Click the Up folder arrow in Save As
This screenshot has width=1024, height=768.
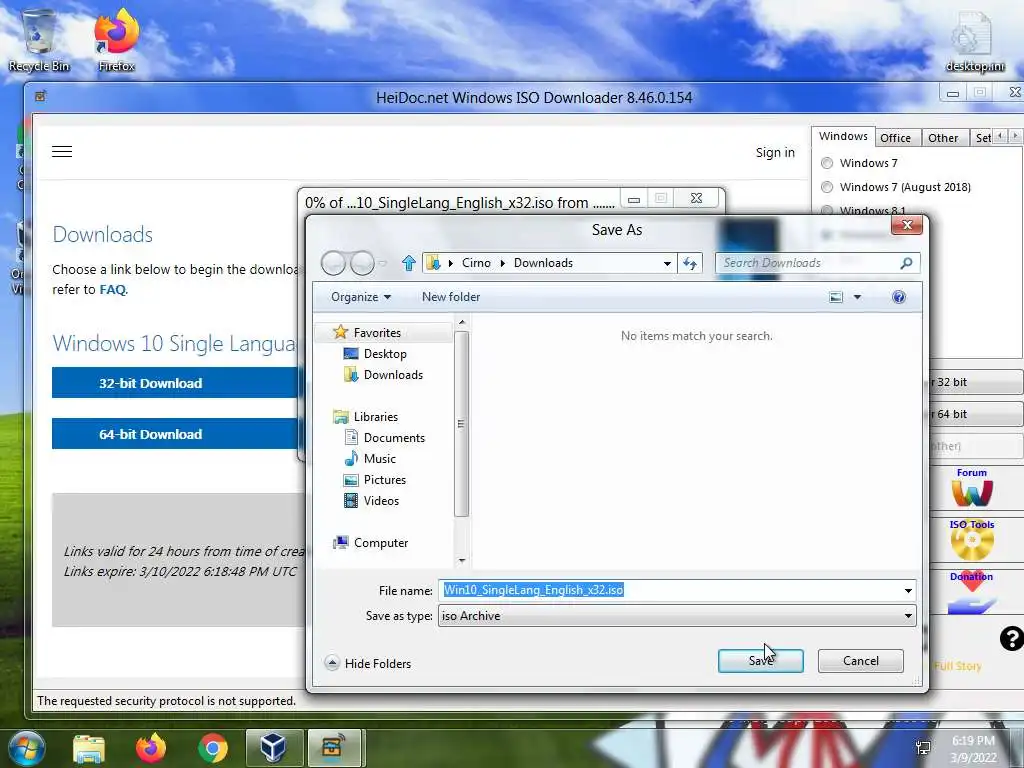[409, 263]
